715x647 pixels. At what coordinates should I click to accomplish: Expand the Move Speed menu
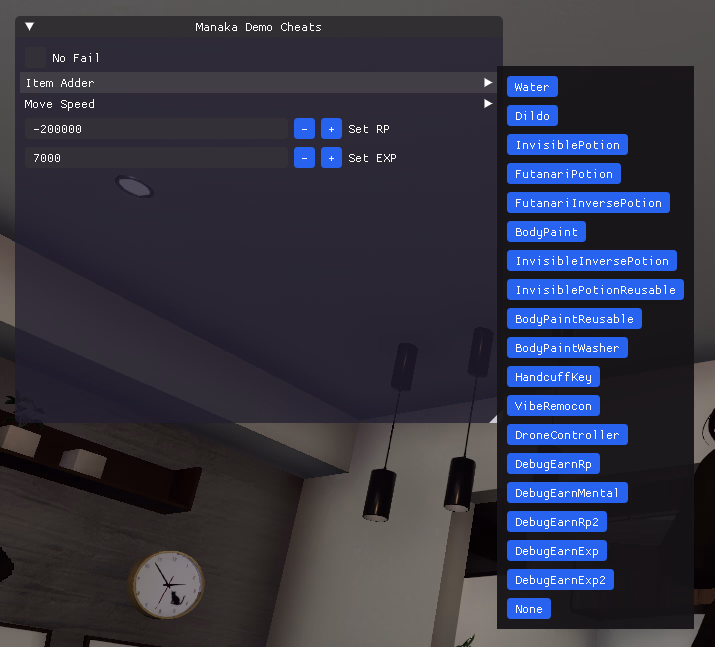259,104
